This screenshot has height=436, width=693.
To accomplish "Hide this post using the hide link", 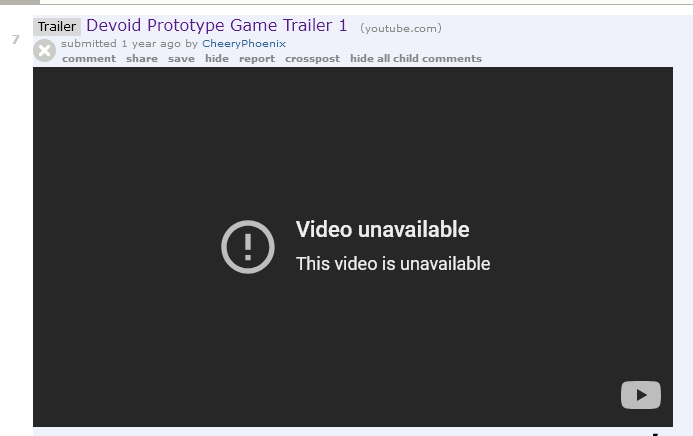I will 217,58.
